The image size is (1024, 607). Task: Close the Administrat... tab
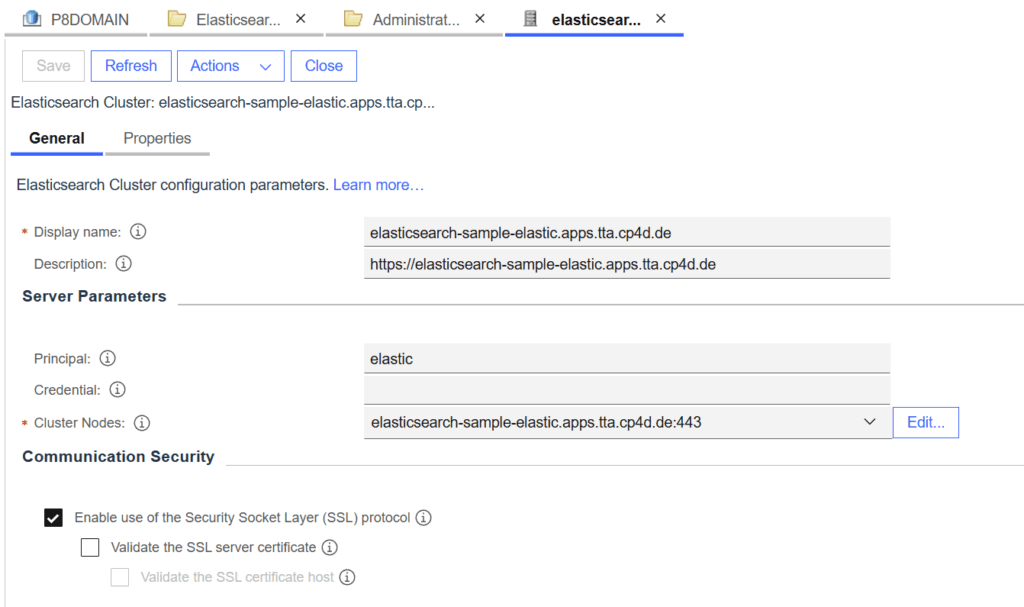click(480, 19)
